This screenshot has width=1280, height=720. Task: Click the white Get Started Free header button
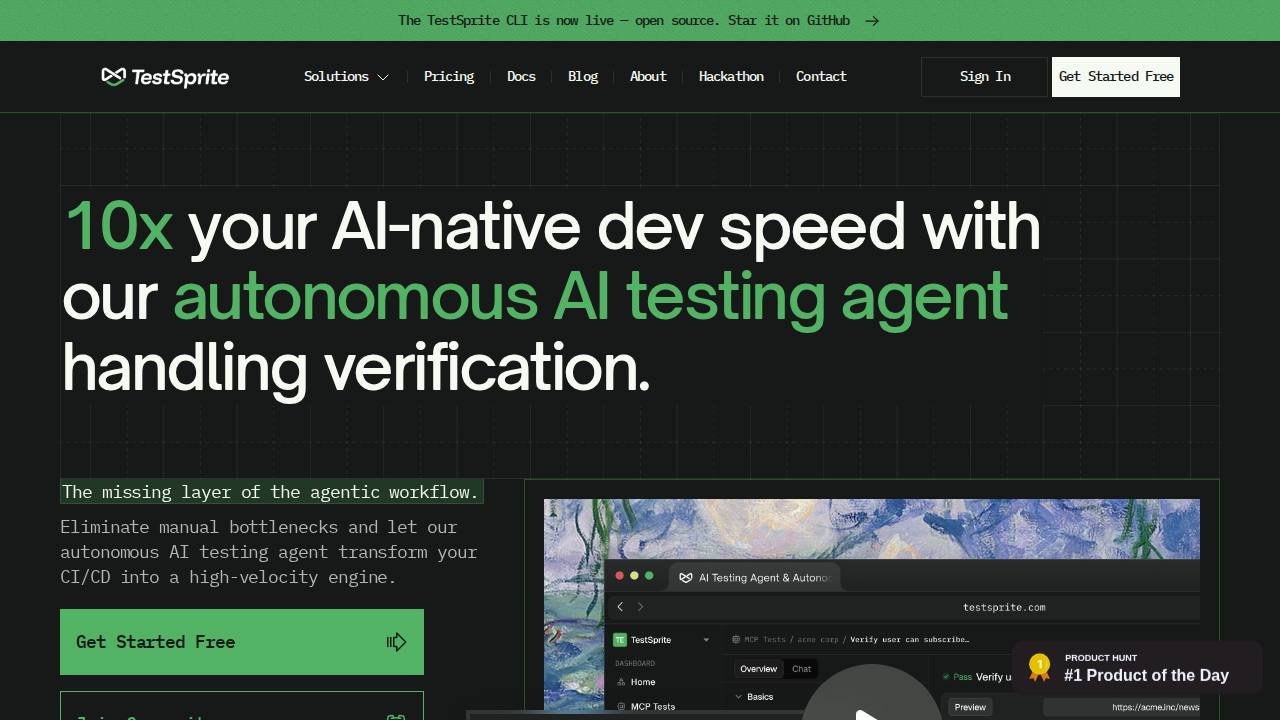[1116, 77]
